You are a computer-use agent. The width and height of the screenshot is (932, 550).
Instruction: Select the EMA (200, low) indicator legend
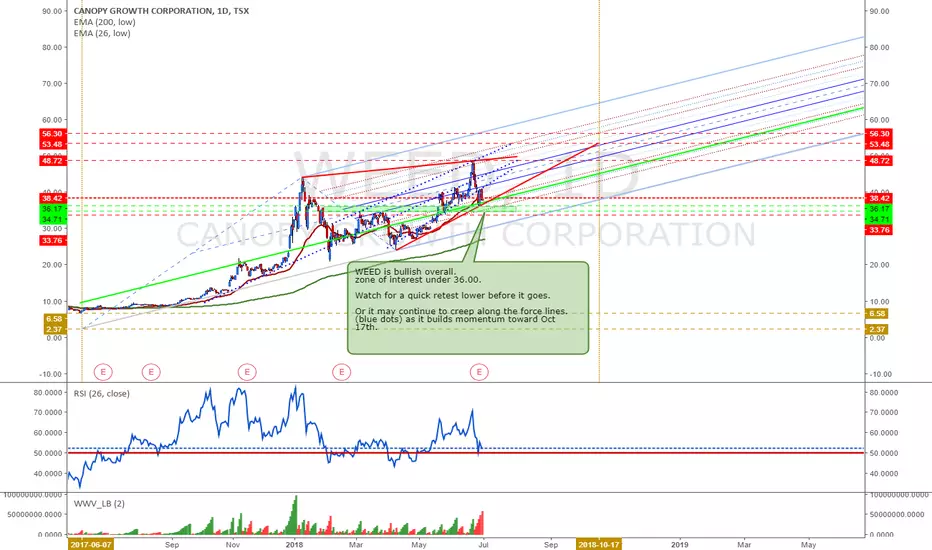(x=105, y=22)
